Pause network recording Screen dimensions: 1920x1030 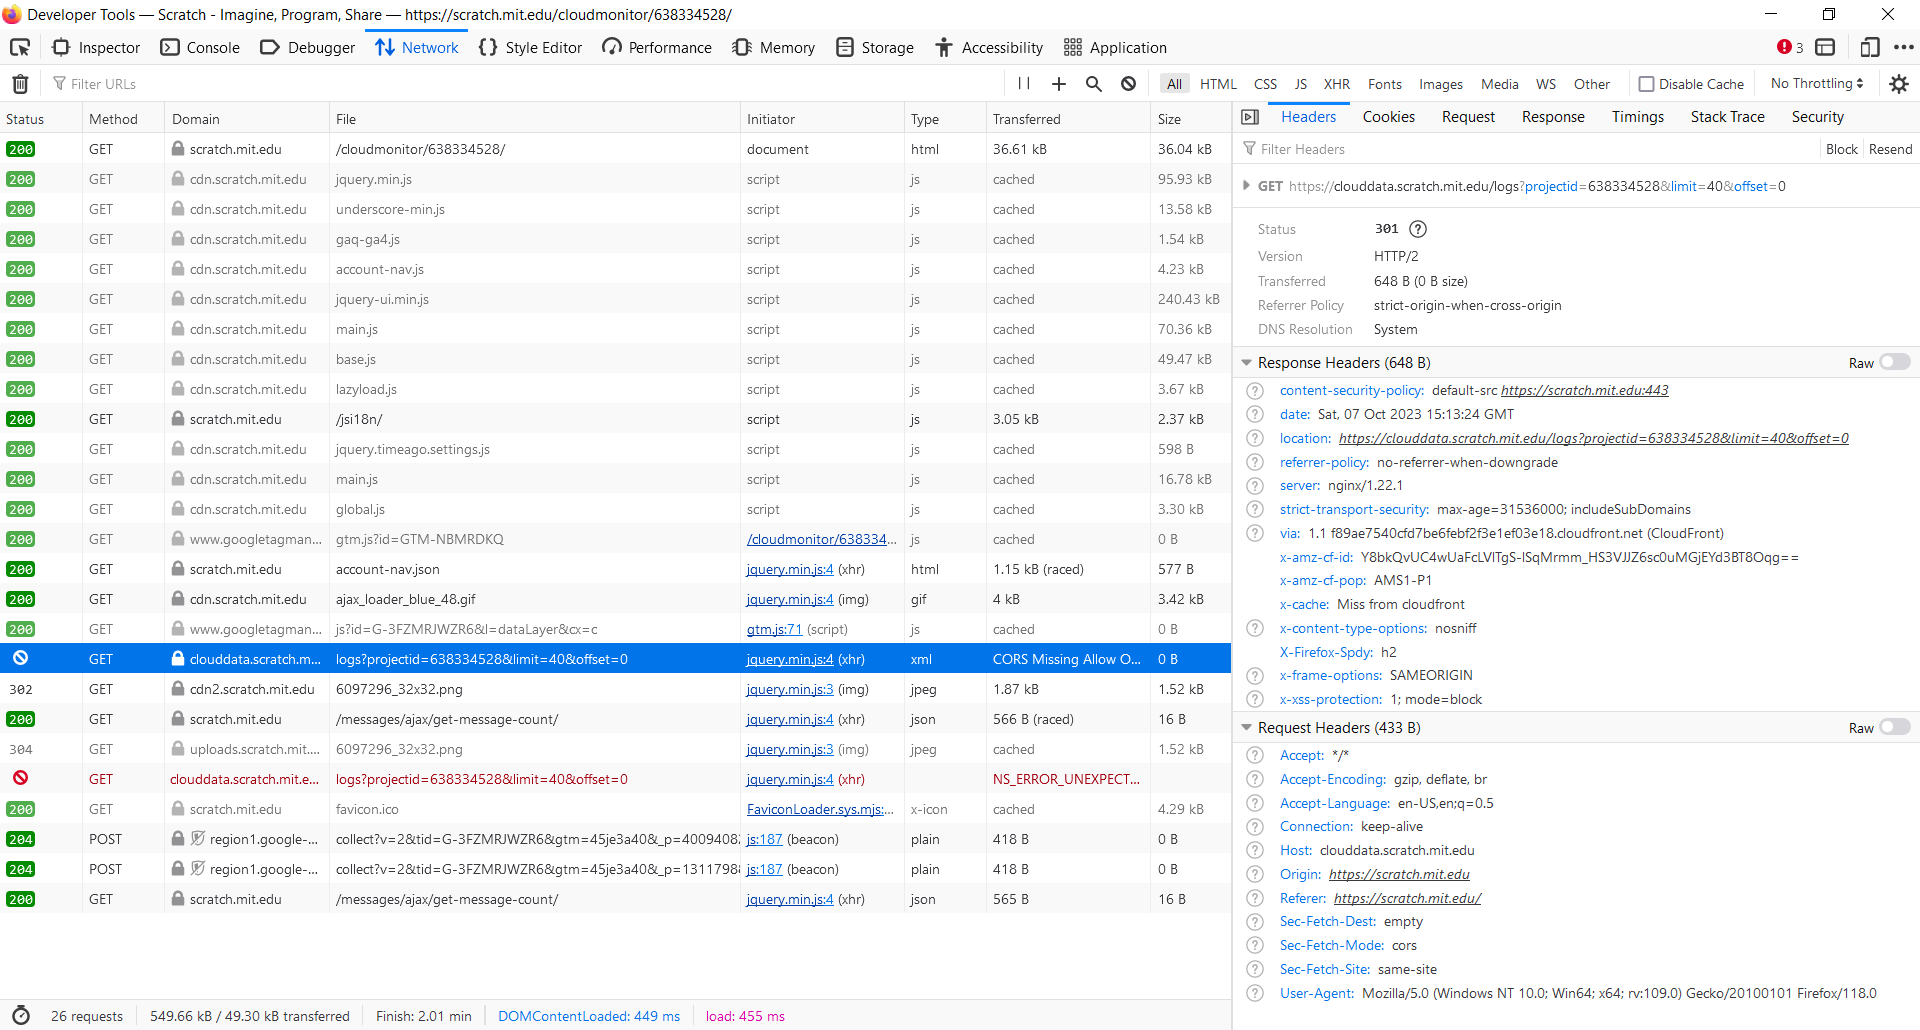pyautogui.click(x=1024, y=84)
